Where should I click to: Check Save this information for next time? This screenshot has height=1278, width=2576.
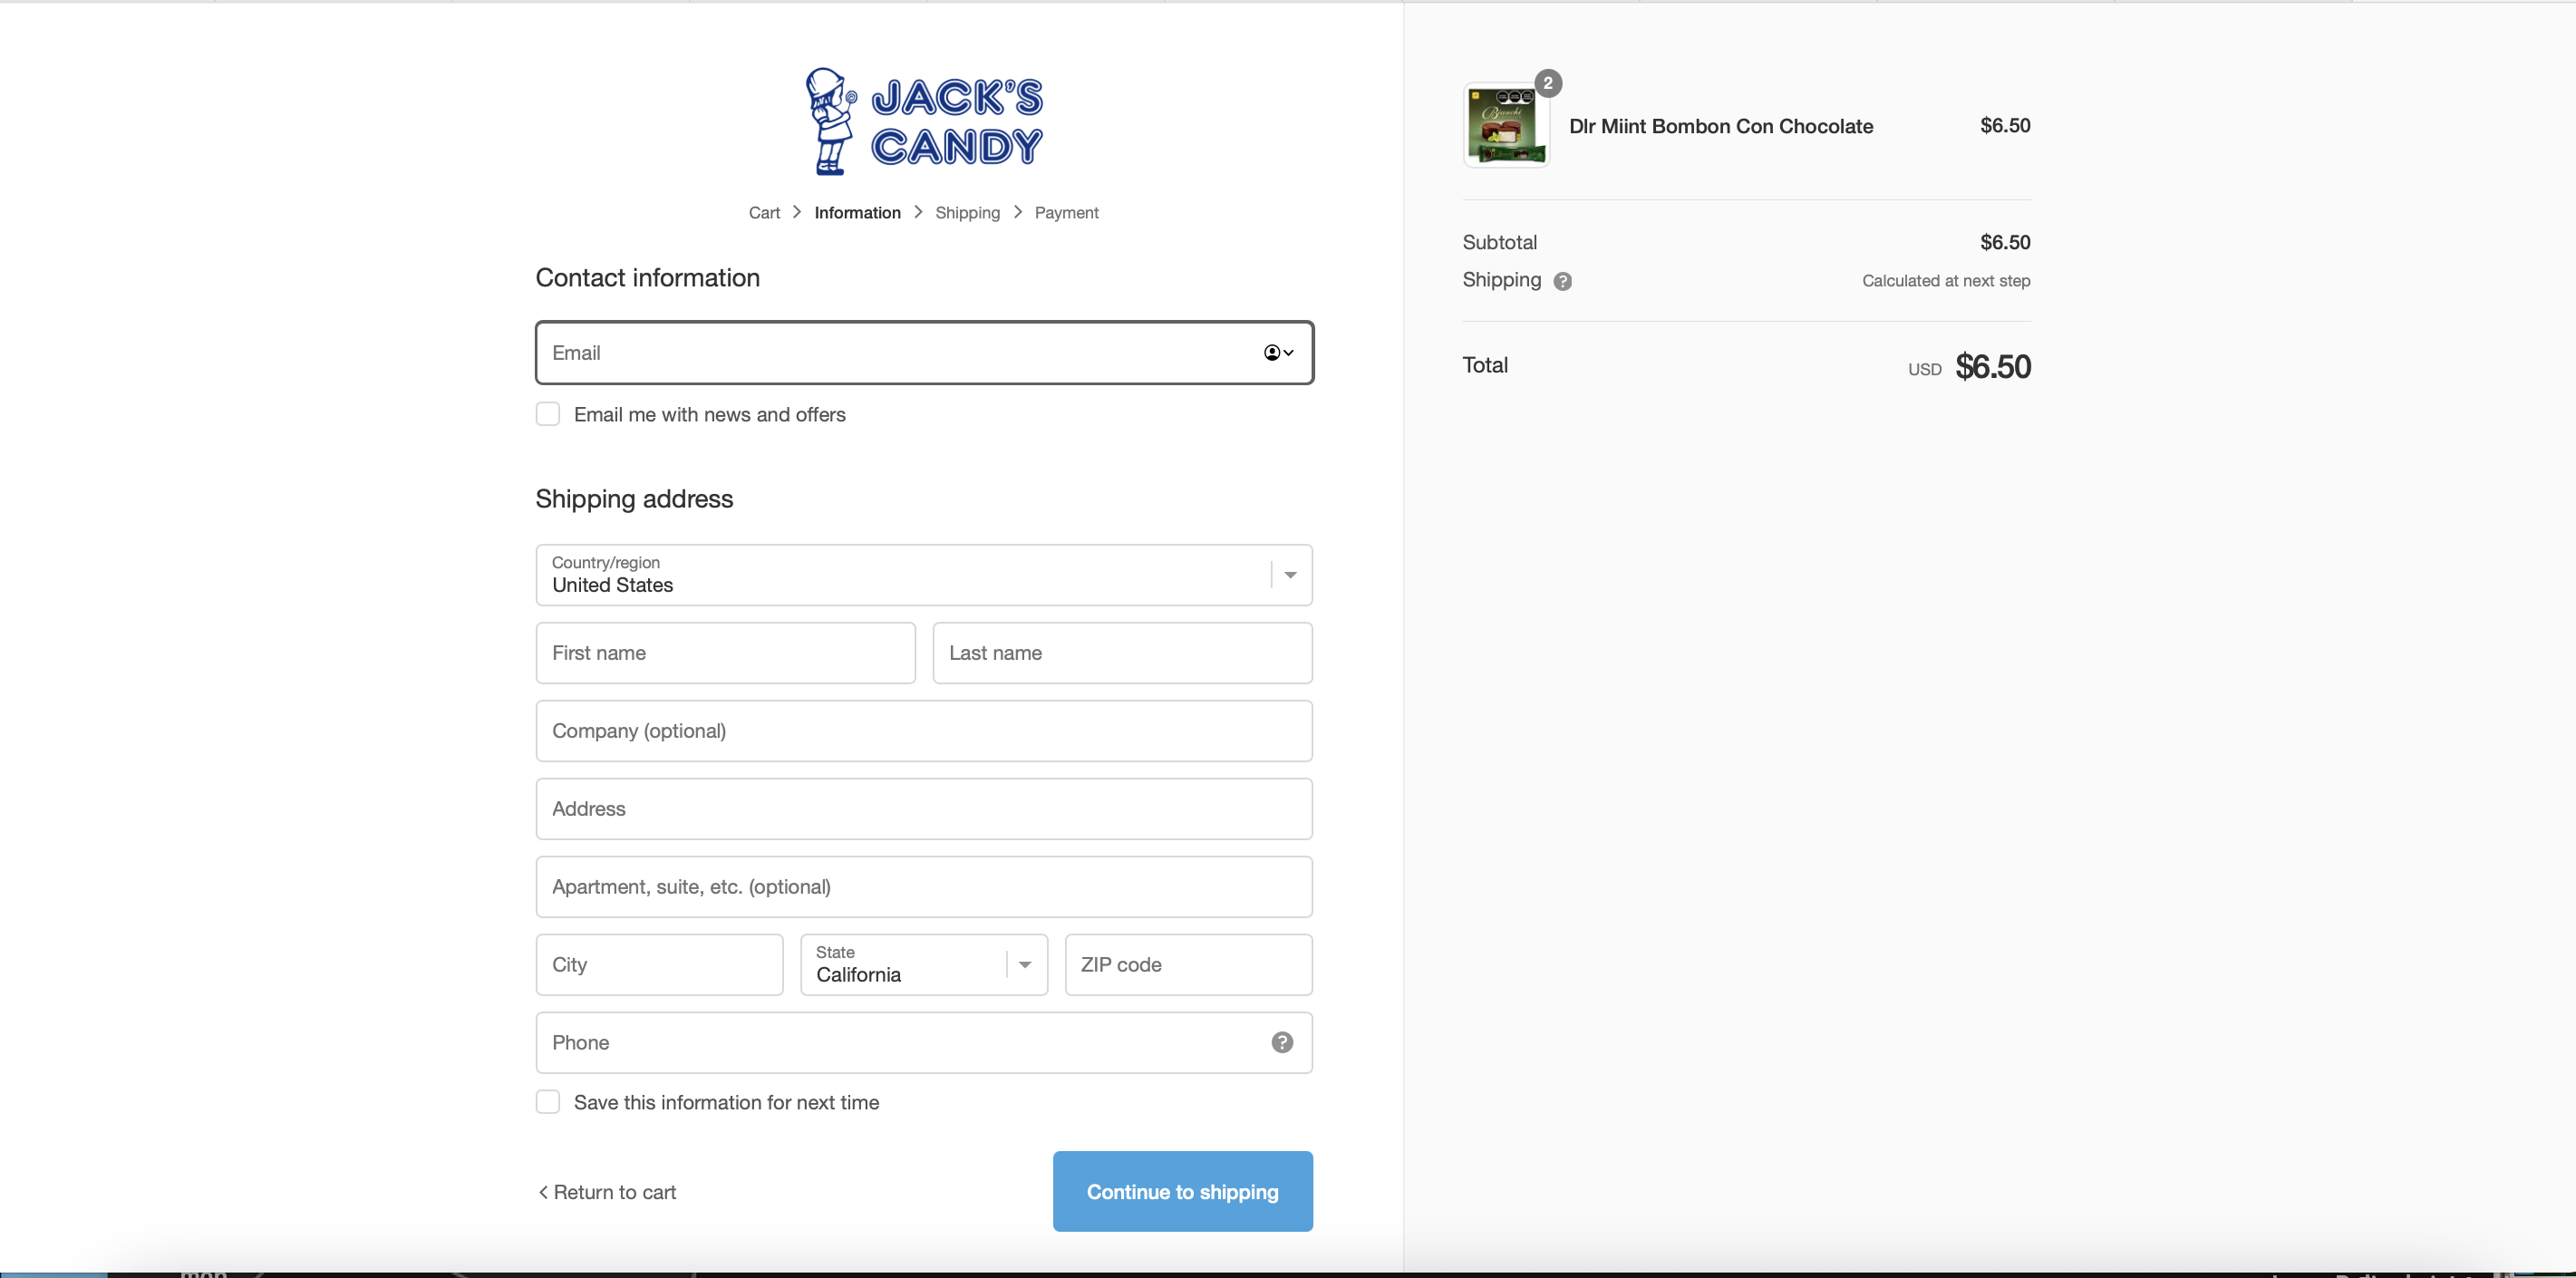click(548, 1102)
